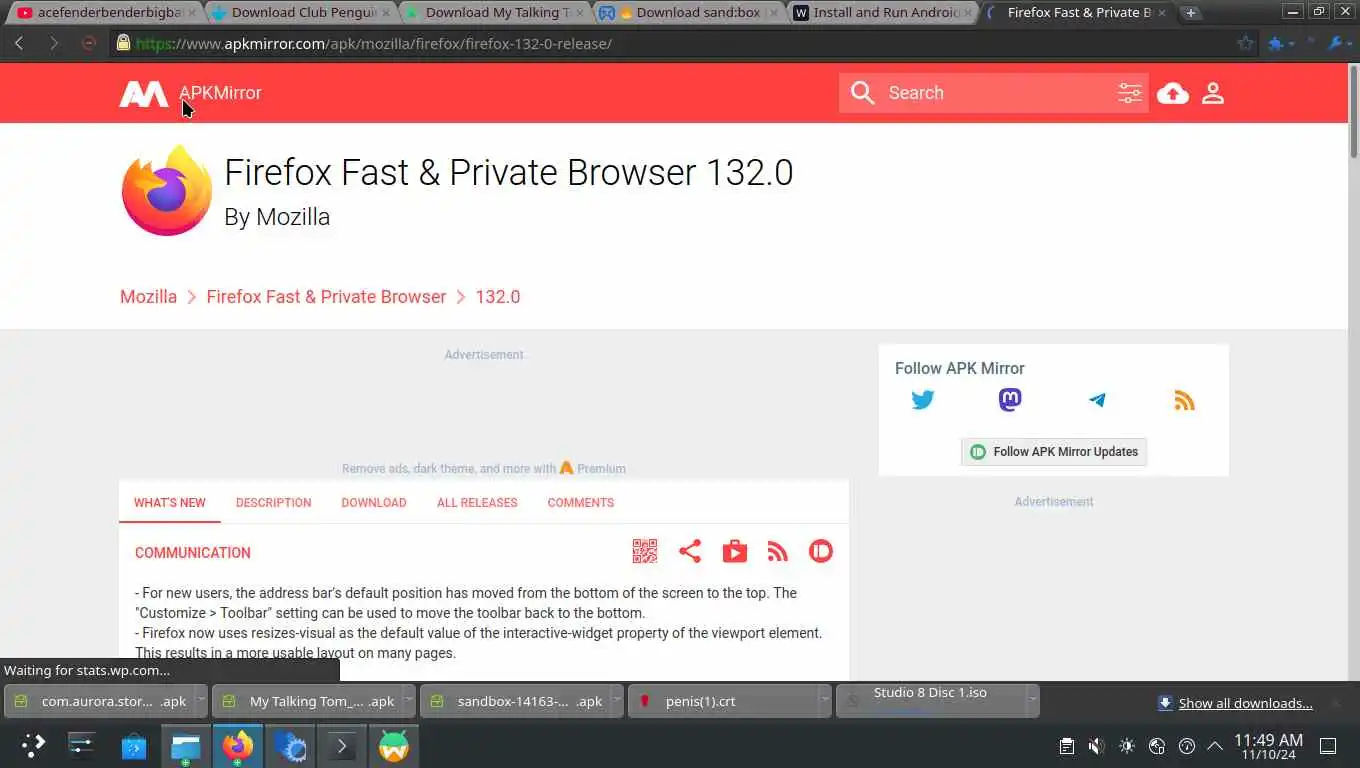Viewport: 1360px width, 768px height.
Task: Open the user account icon
Action: click(x=1213, y=93)
